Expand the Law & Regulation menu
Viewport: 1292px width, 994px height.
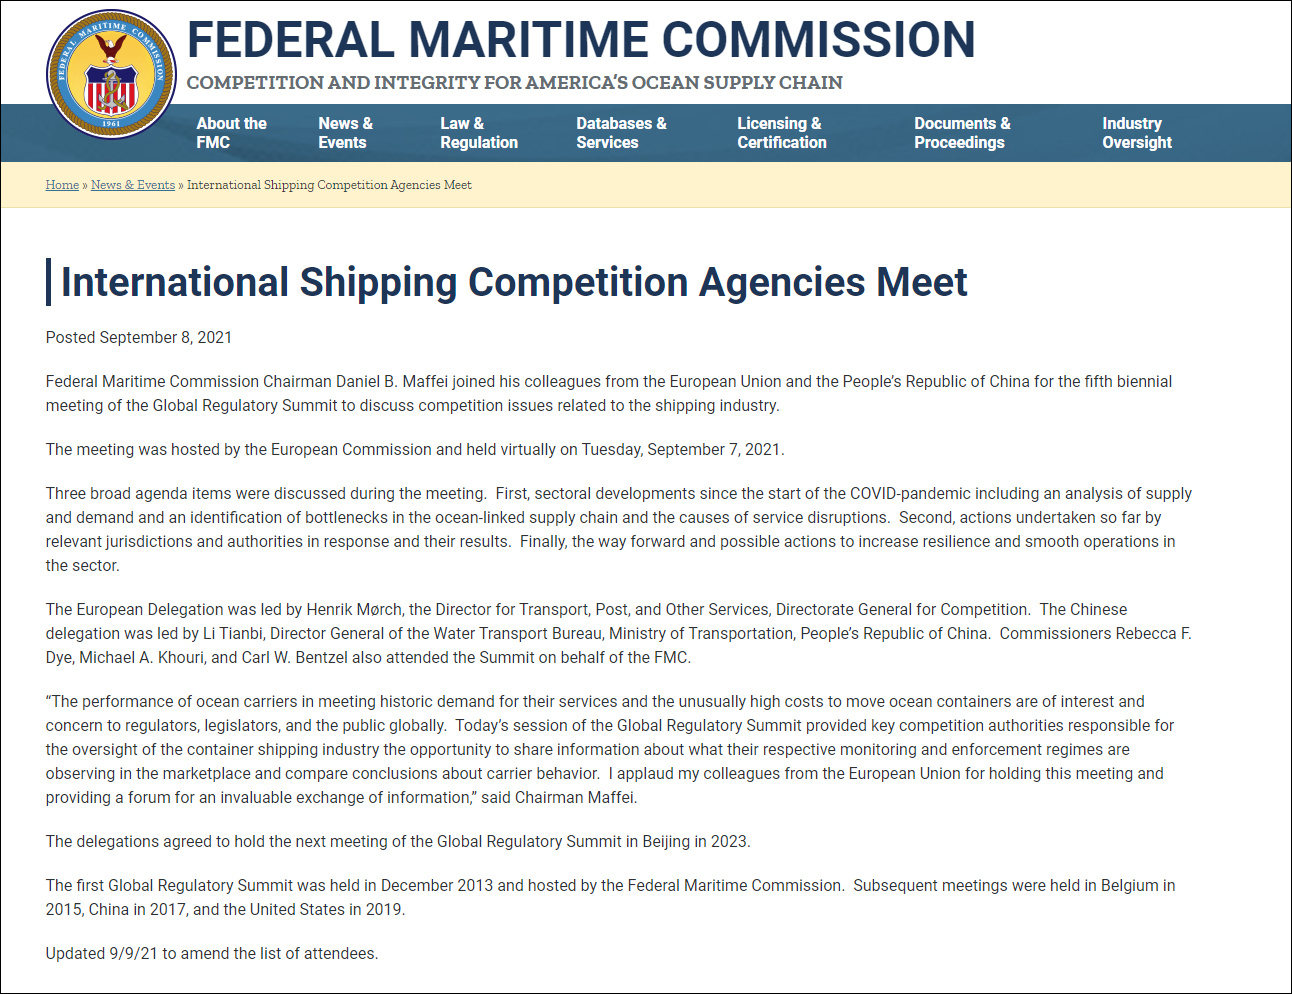478,133
